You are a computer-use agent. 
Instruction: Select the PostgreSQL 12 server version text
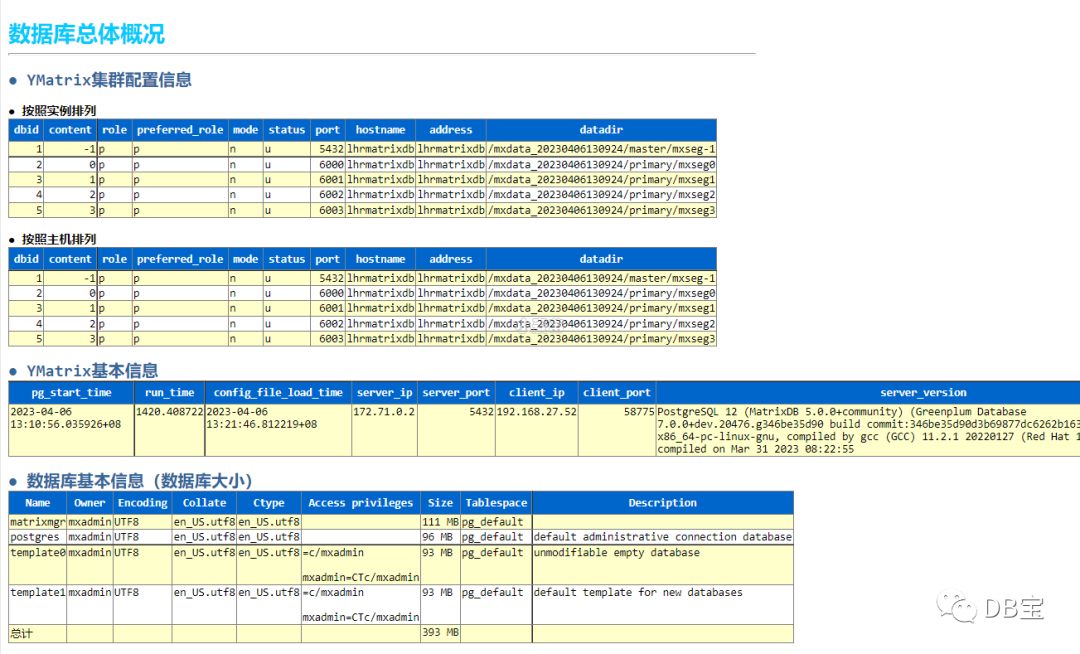(868, 430)
